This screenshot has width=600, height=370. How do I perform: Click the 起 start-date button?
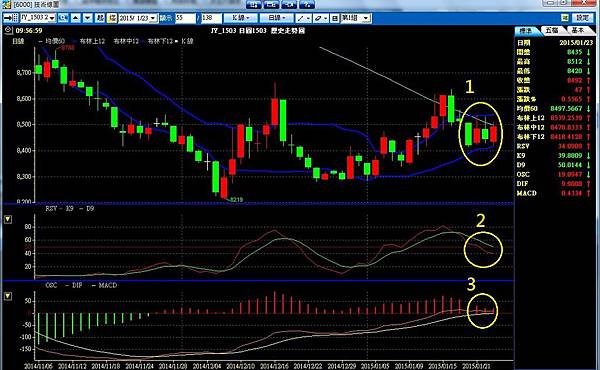(100, 18)
